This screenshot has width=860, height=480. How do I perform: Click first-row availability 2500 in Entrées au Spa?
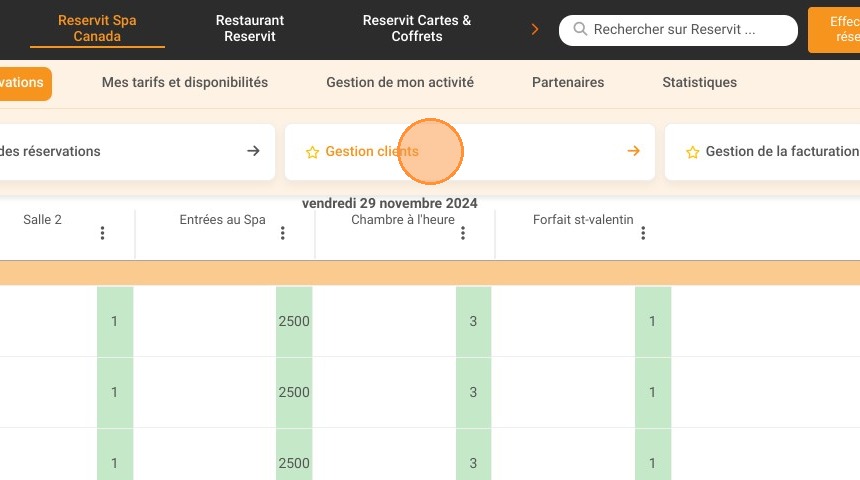294,321
